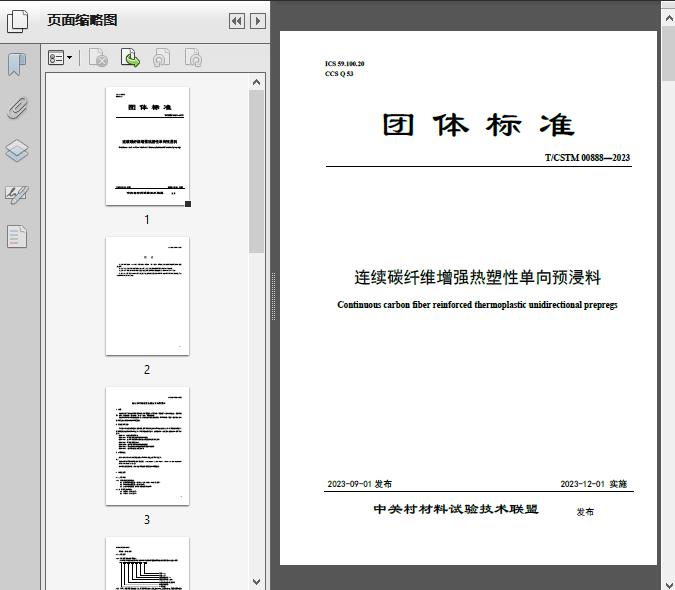Click the insert page from file icon
This screenshot has height=590, width=675.
pyautogui.click(x=130, y=58)
